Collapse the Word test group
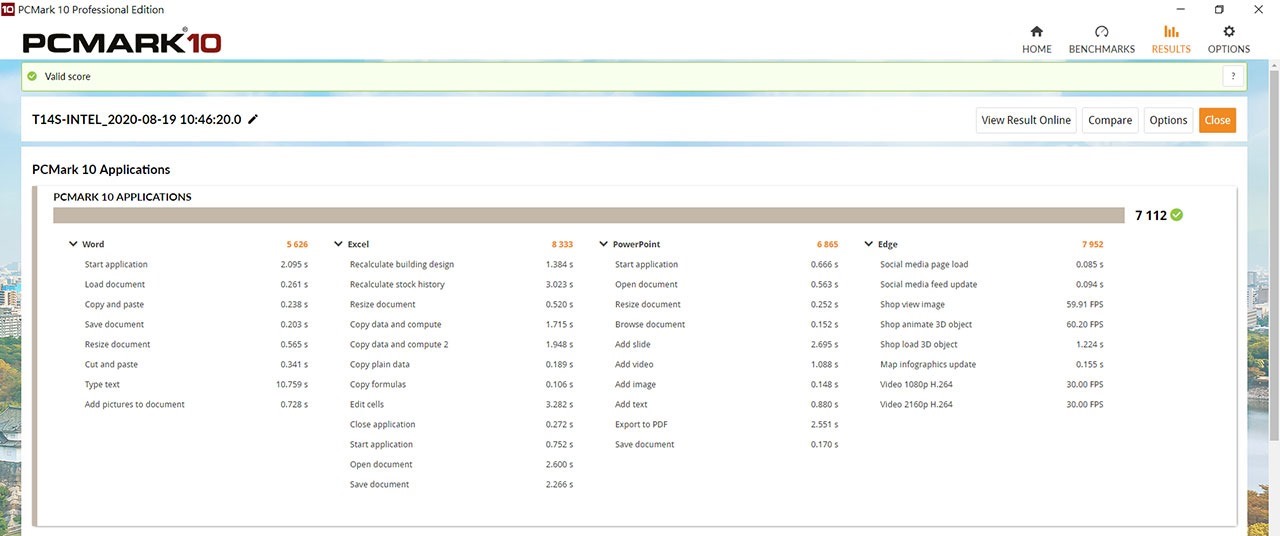The width and height of the screenshot is (1280, 536). pyautogui.click(x=73, y=244)
